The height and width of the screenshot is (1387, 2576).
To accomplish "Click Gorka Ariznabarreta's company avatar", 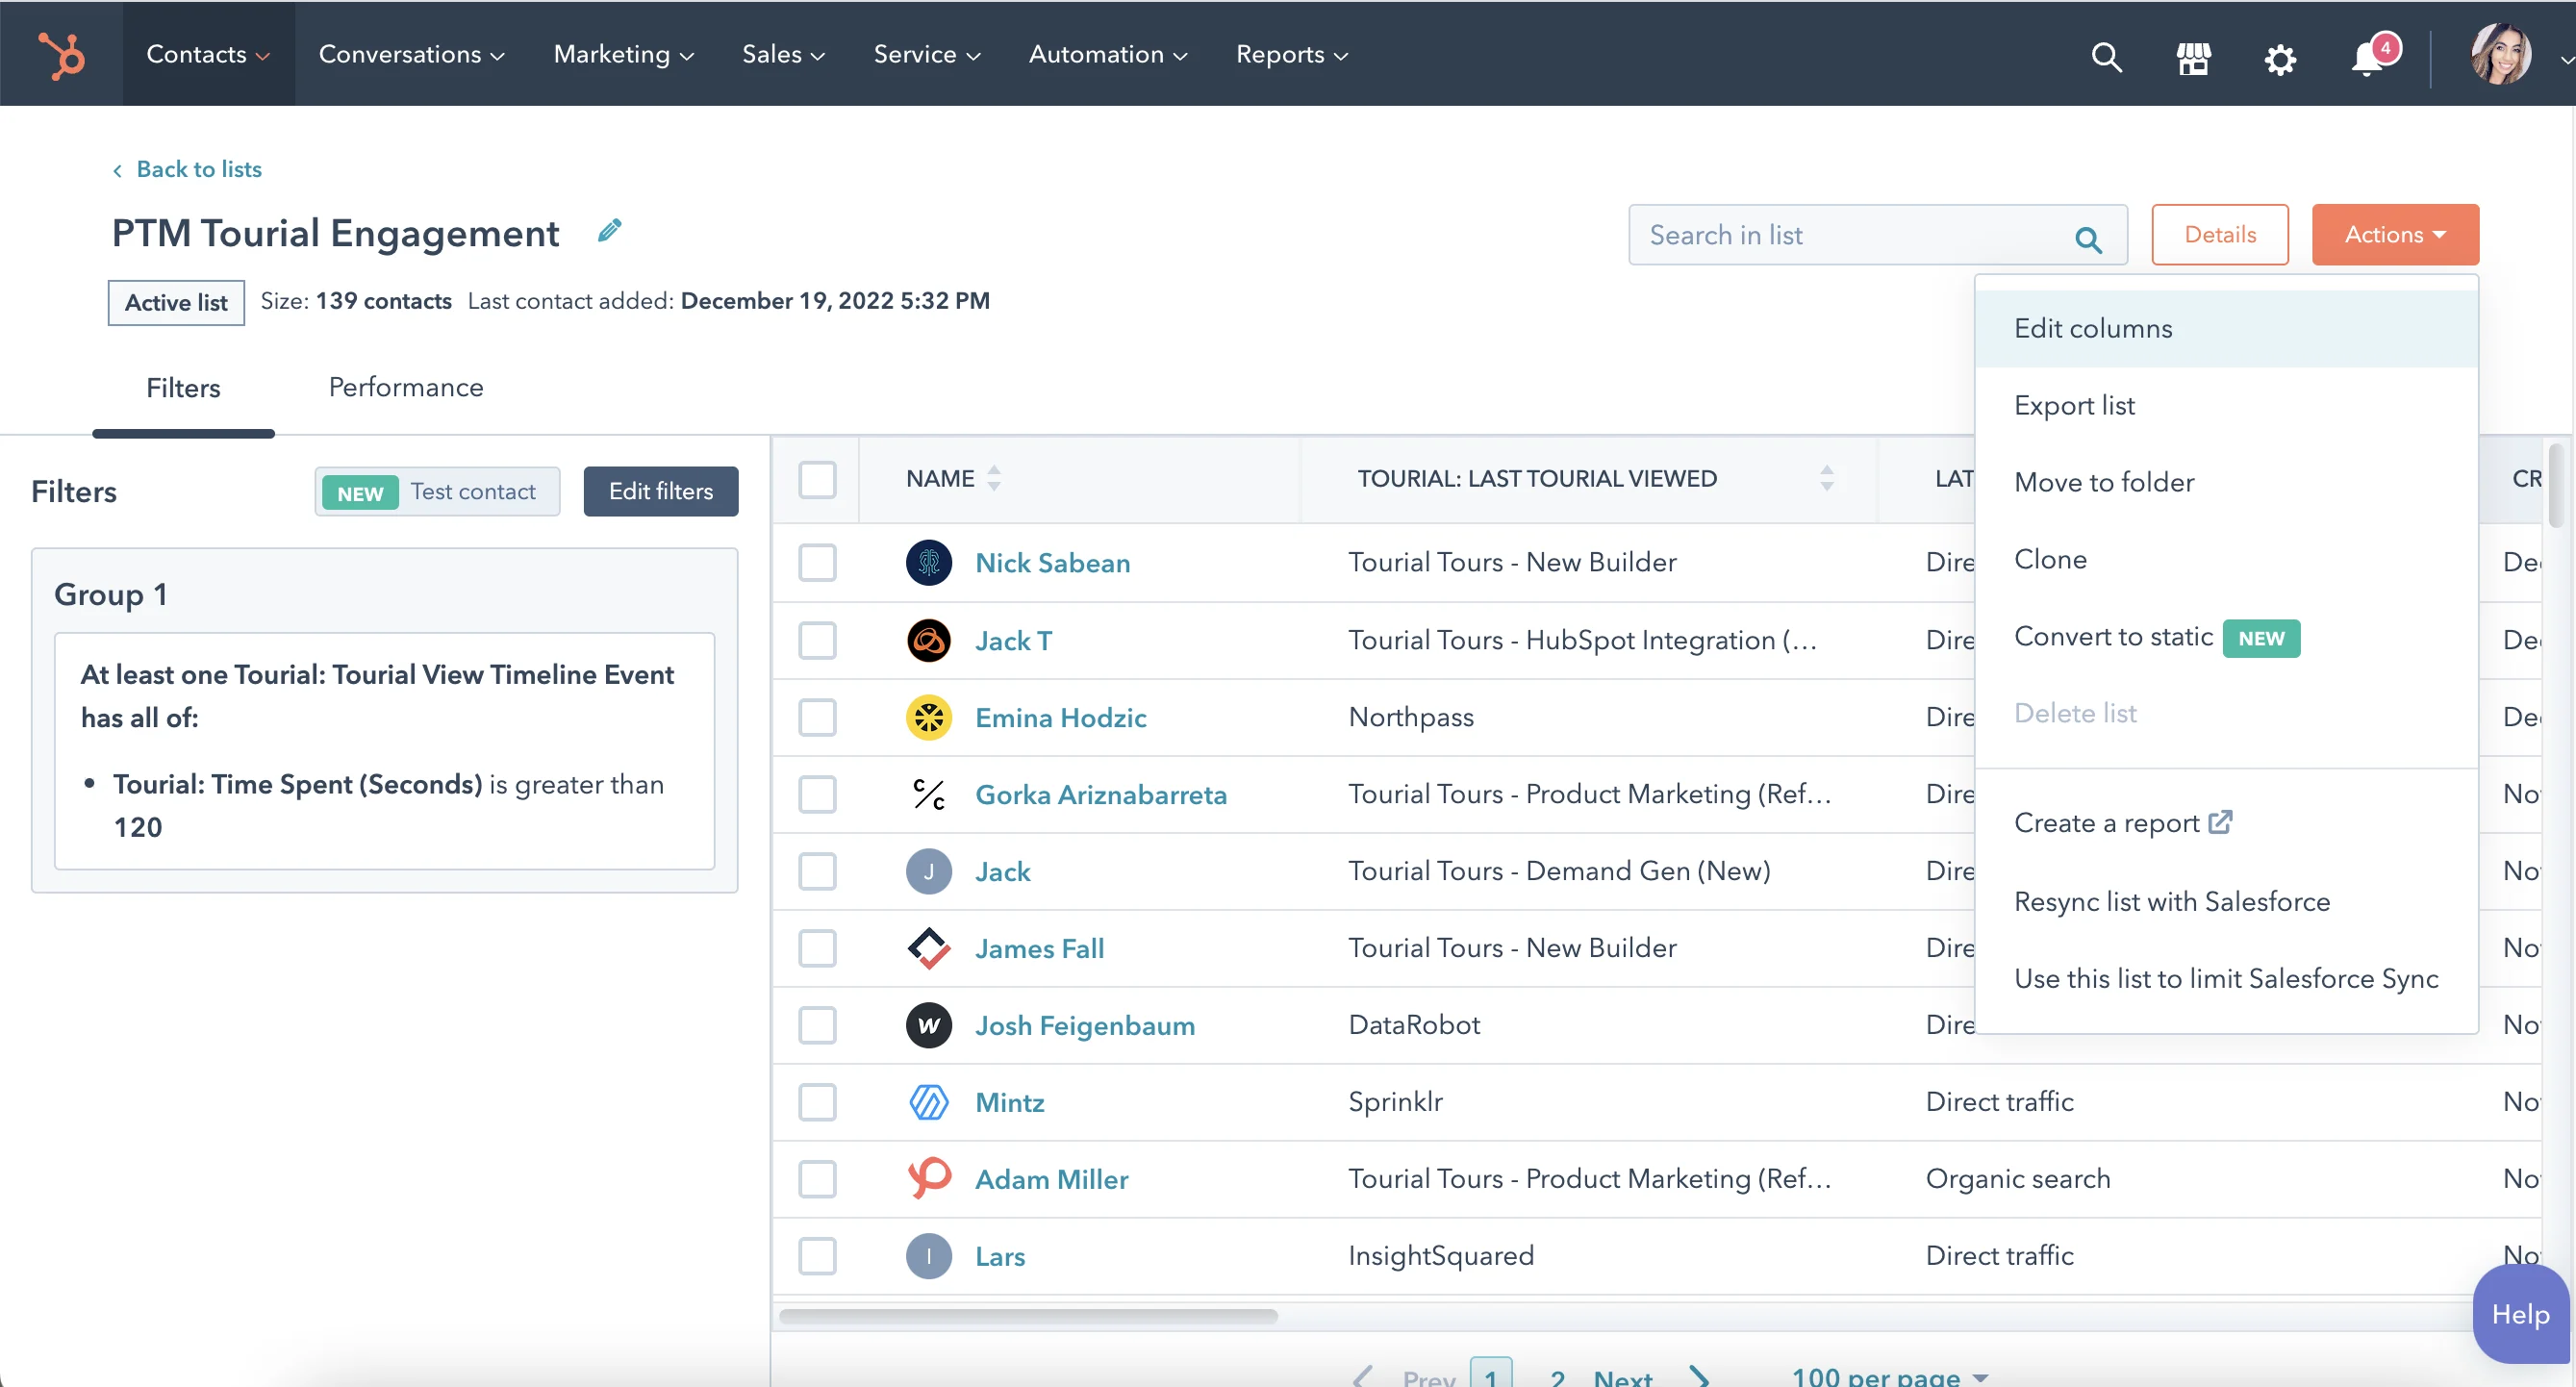I will pyautogui.click(x=928, y=794).
